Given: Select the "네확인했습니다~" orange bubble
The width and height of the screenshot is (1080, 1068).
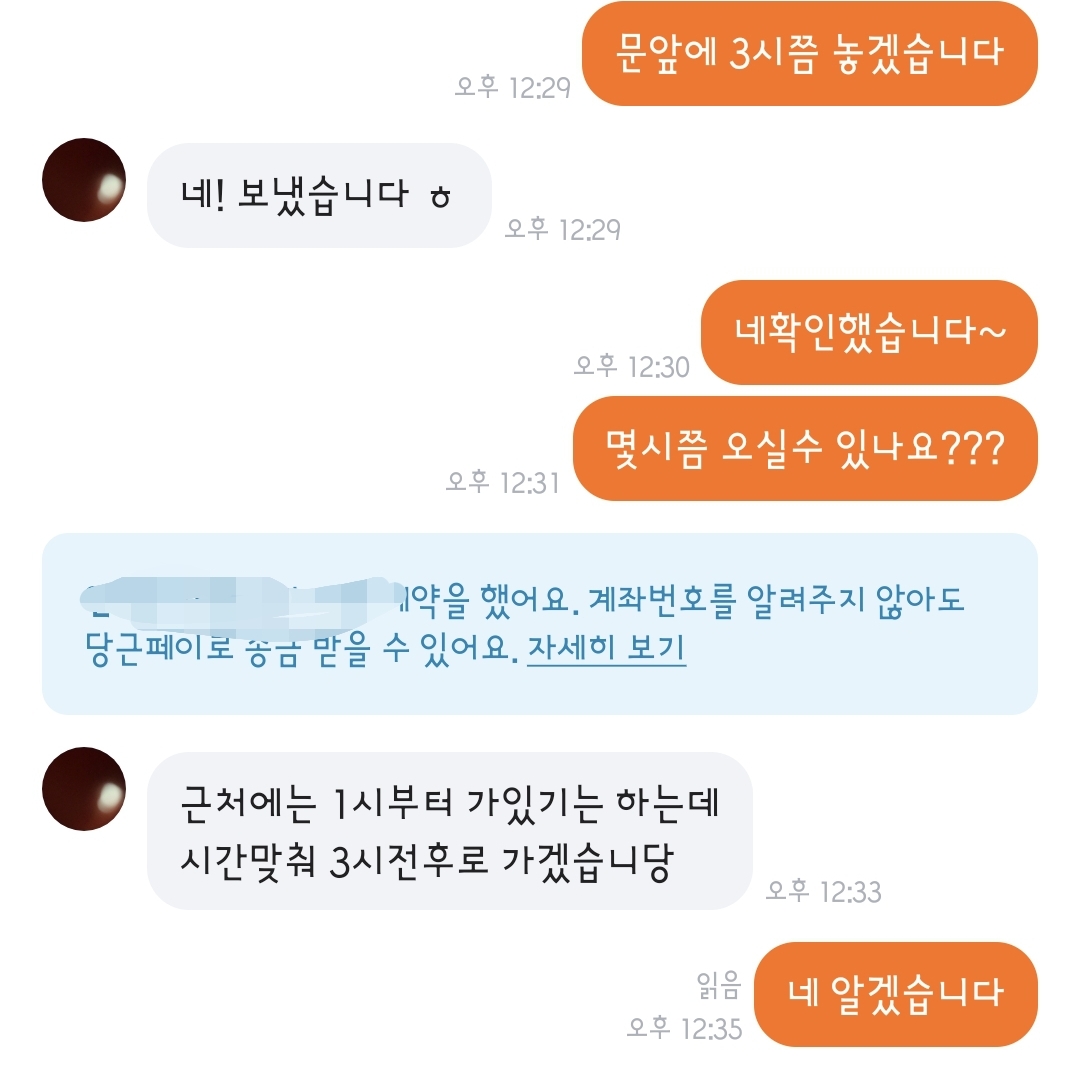Looking at the screenshot, I should click(x=869, y=332).
